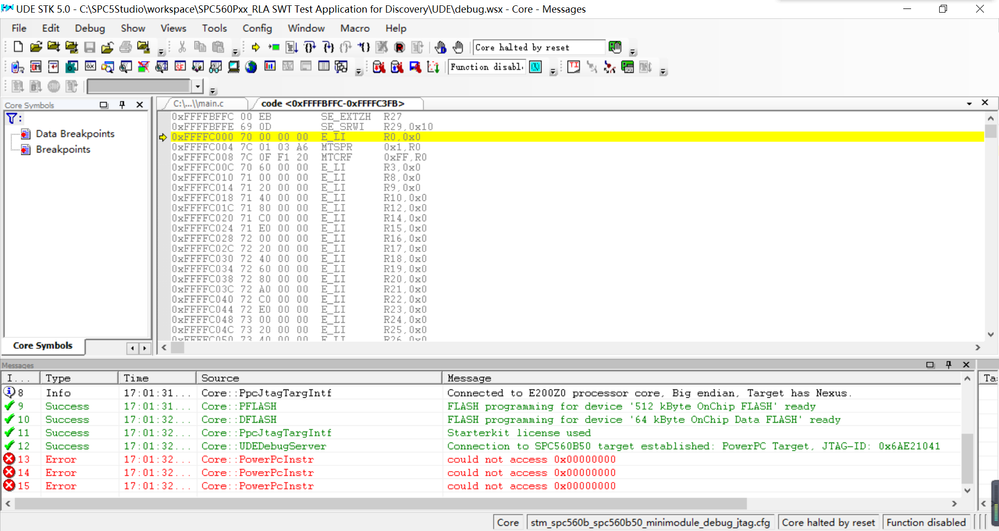Open the Macro menu
Image resolution: width=999 pixels, height=531 pixels.
[355, 28]
